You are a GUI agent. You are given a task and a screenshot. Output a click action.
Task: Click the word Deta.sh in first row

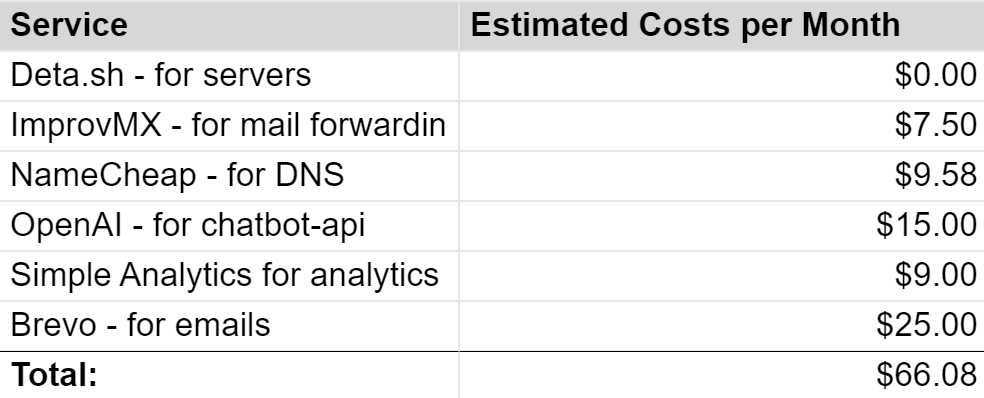pos(67,75)
